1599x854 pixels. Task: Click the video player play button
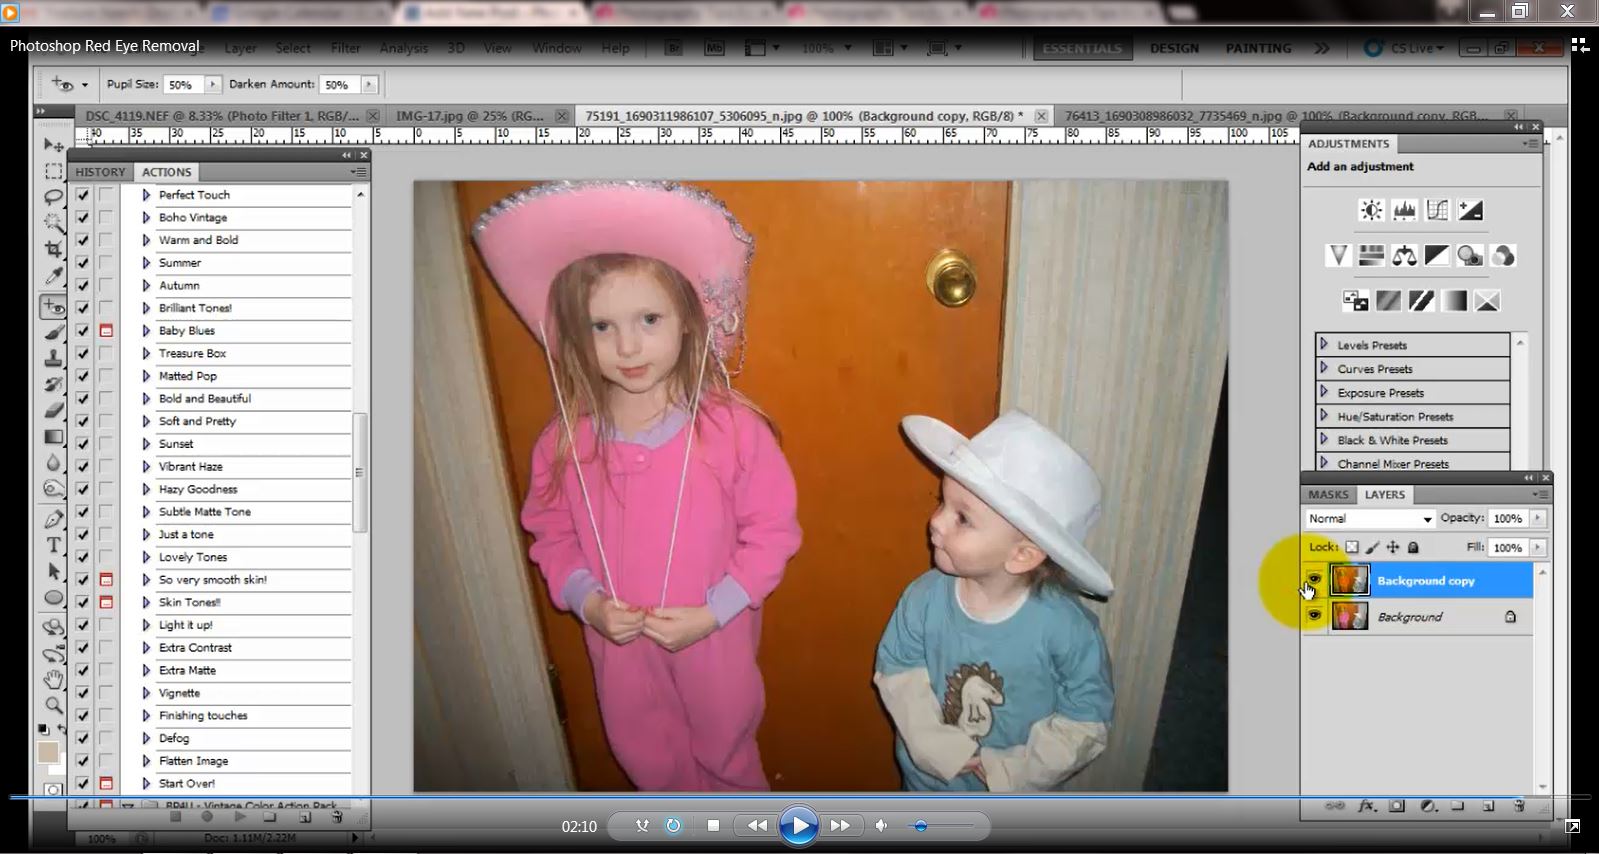tap(798, 825)
